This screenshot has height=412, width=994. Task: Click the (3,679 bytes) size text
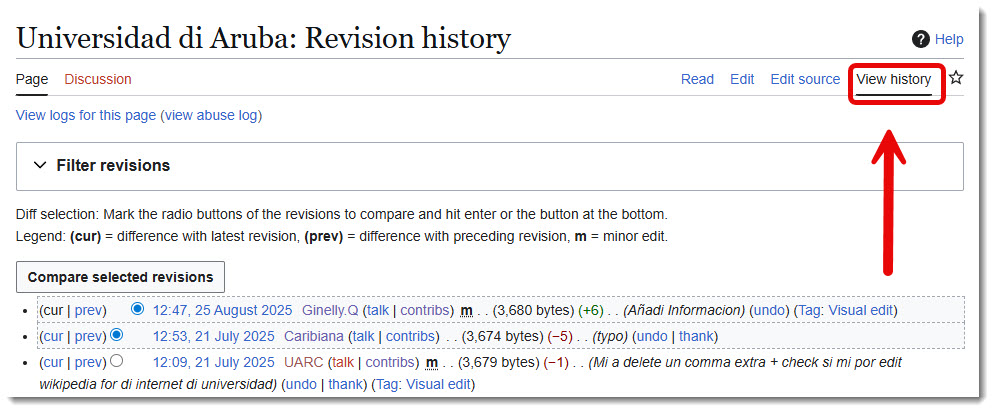click(498, 363)
